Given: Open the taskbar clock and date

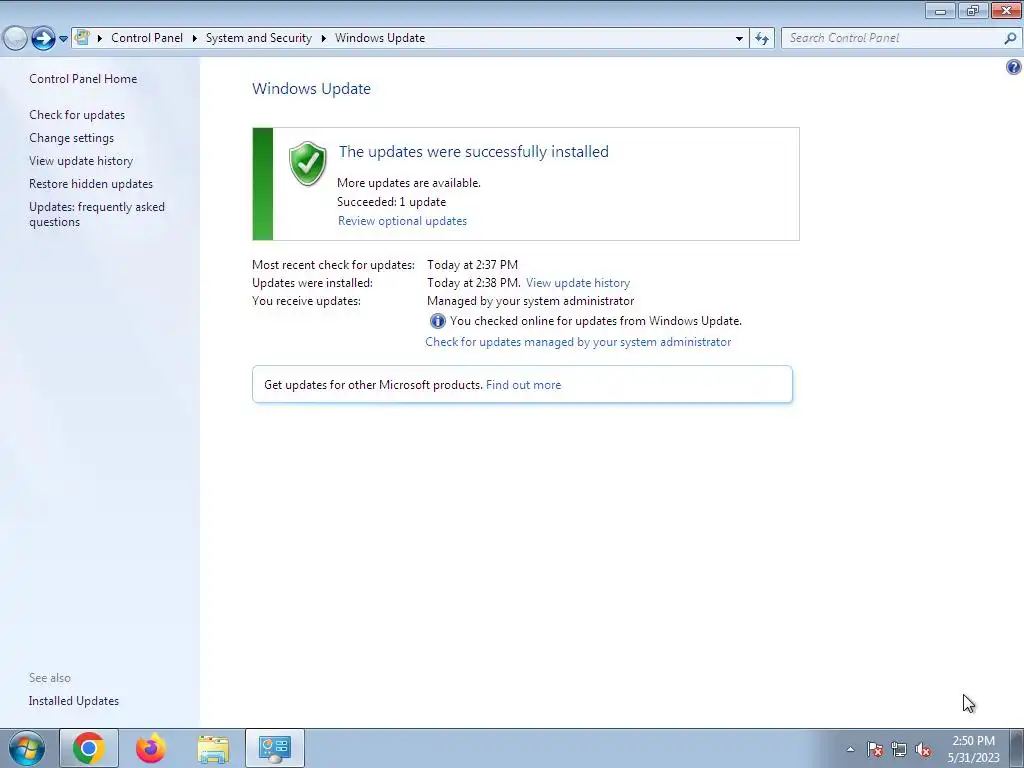Looking at the screenshot, I should [x=973, y=749].
